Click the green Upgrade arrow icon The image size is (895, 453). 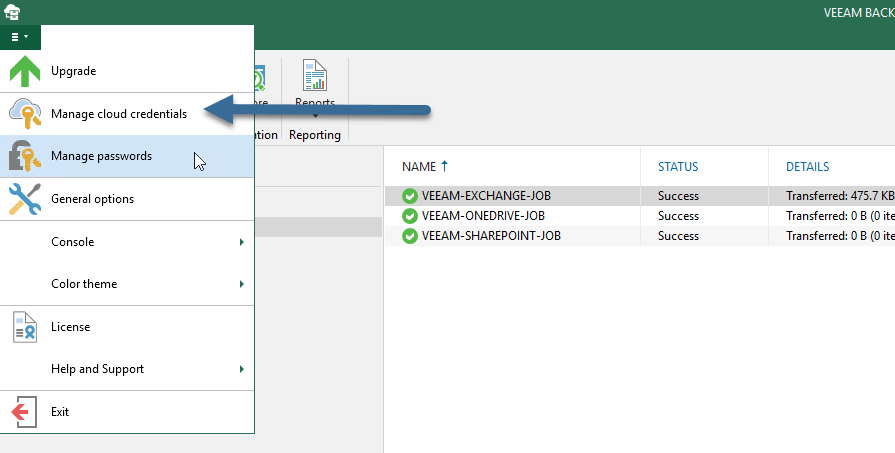(x=25, y=71)
